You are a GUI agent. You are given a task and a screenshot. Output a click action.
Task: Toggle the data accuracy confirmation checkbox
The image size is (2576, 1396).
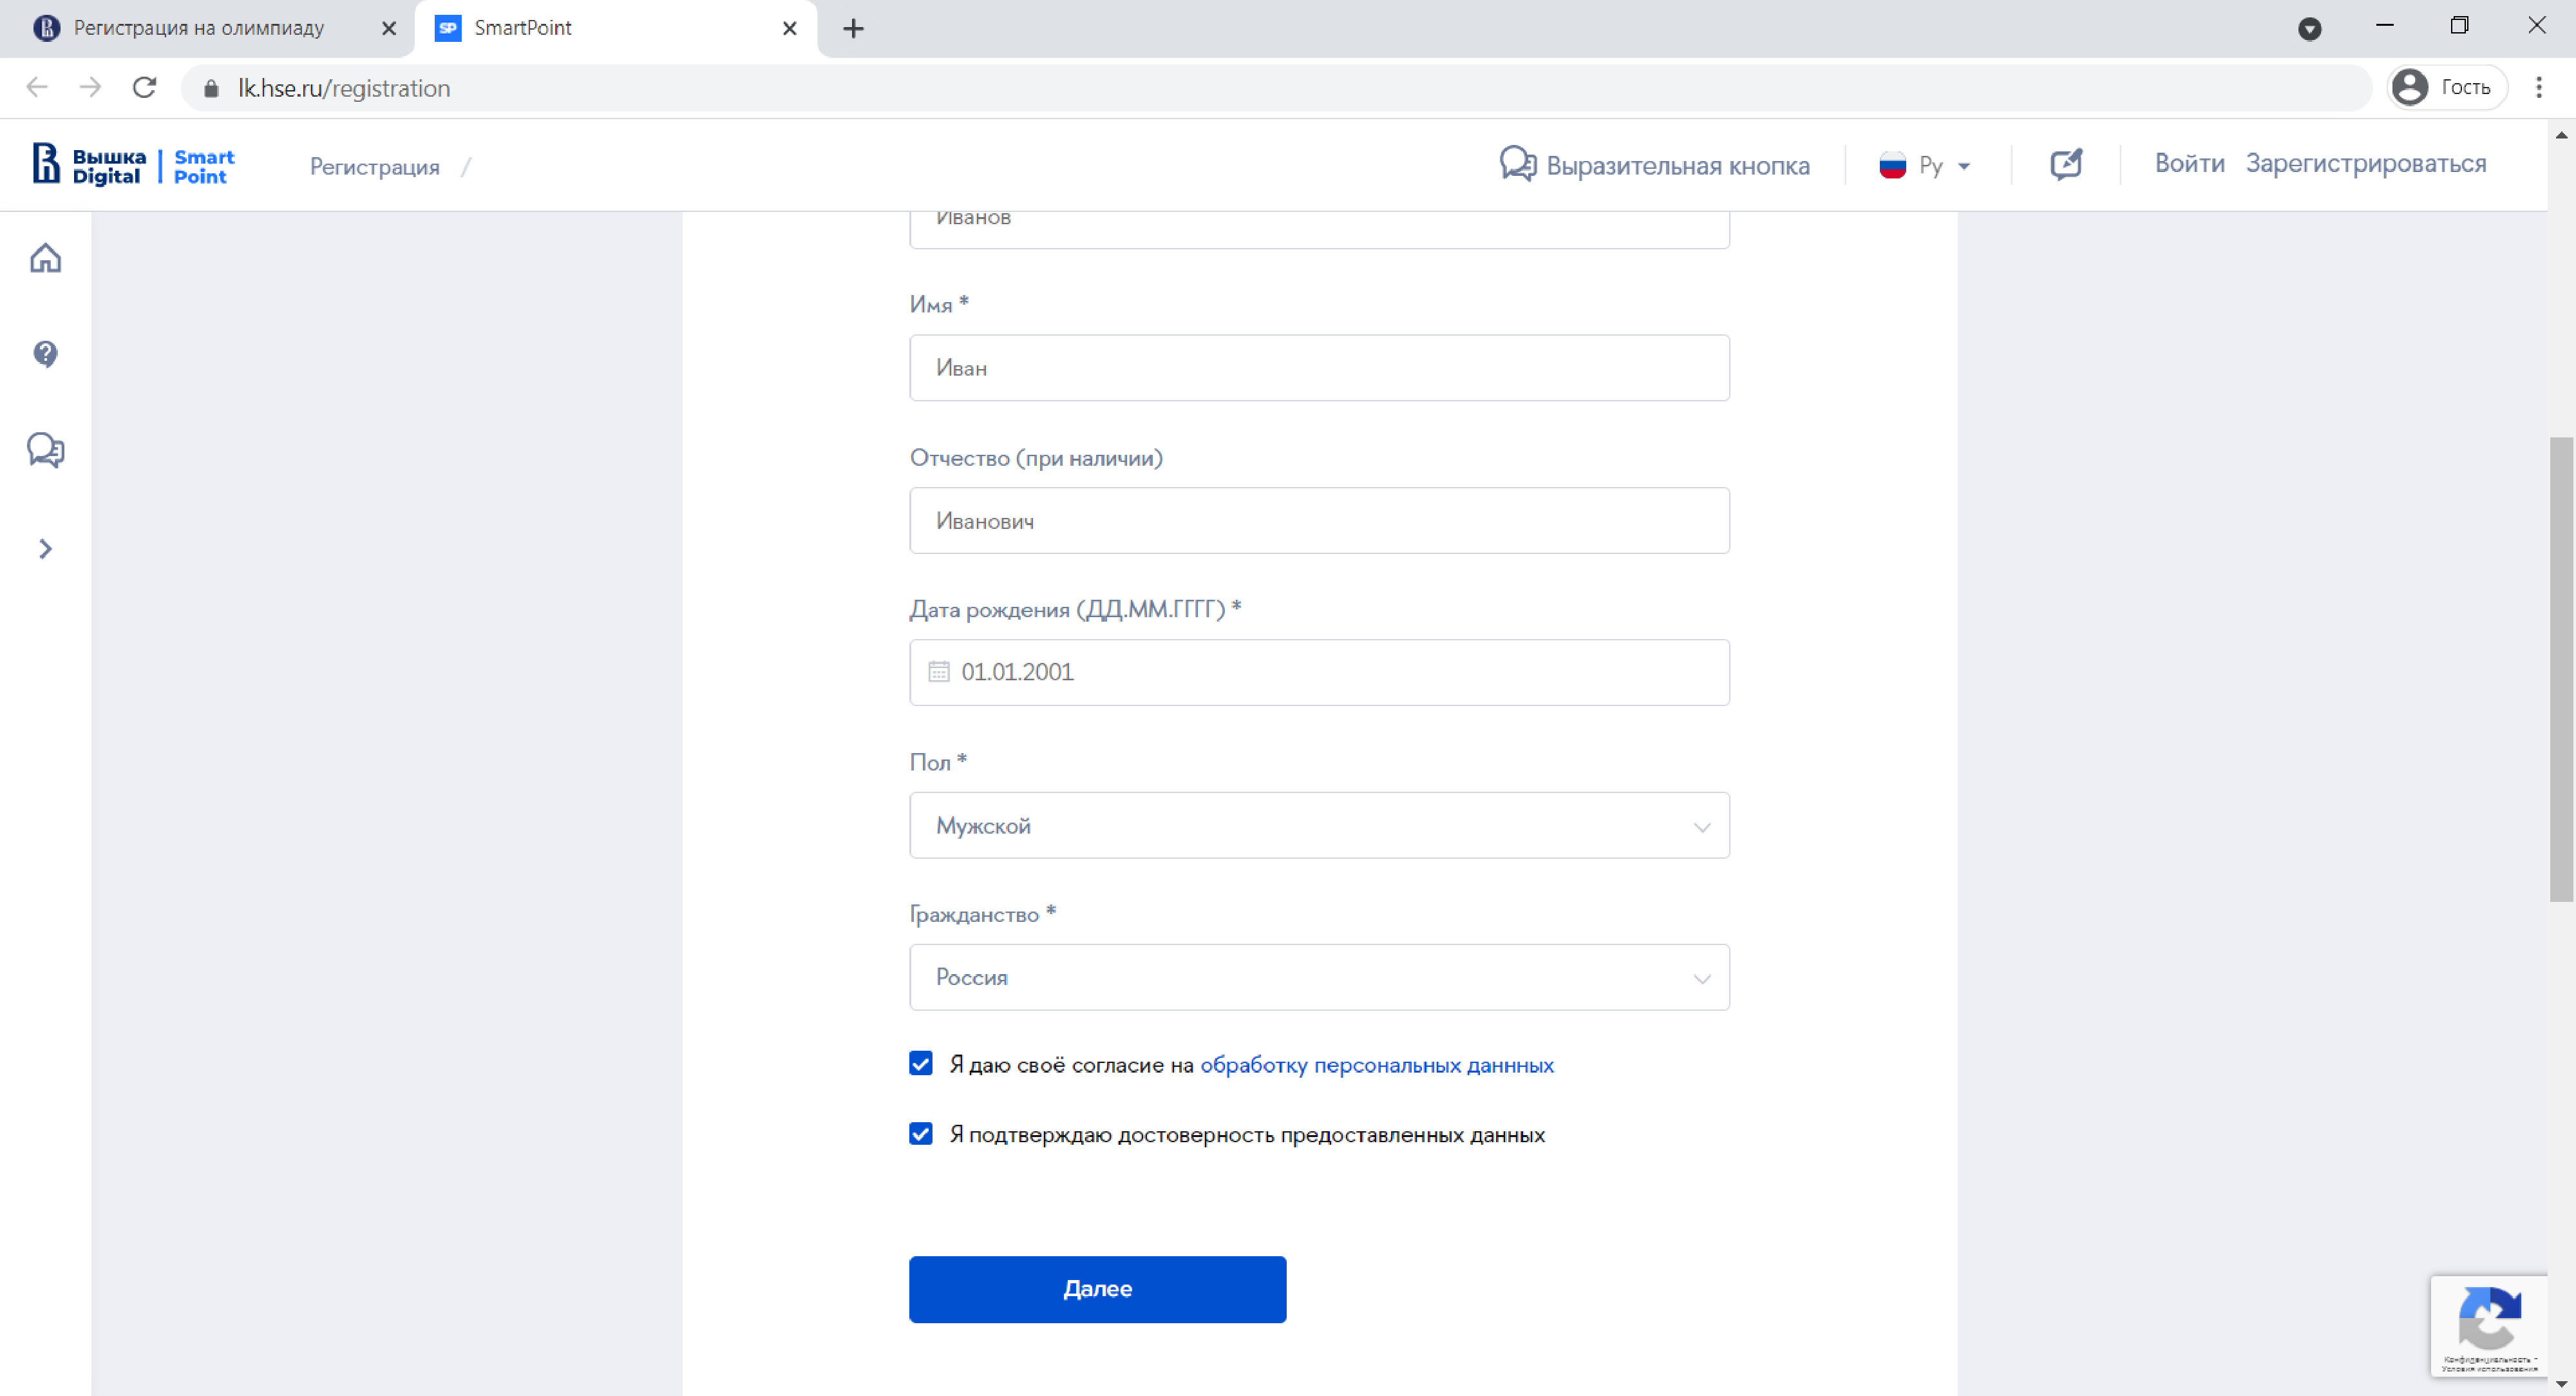click(920, 1133)
